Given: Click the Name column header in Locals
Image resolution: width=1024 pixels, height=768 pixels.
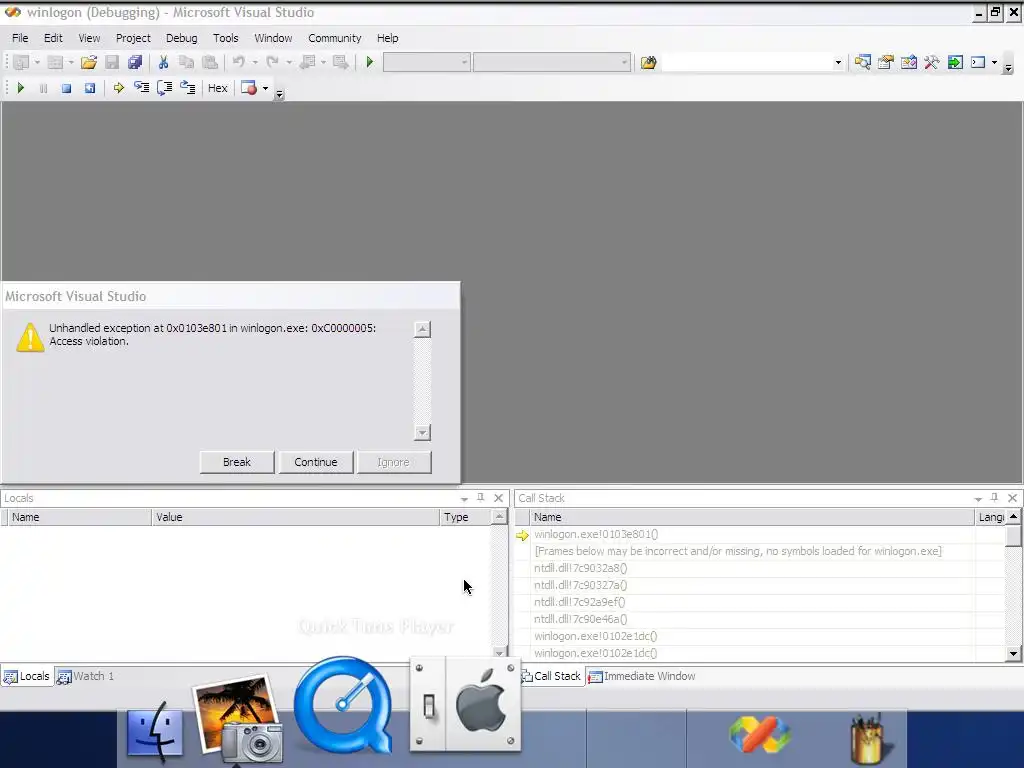Looking at the screenshot, I should click(x=80, y=517).
